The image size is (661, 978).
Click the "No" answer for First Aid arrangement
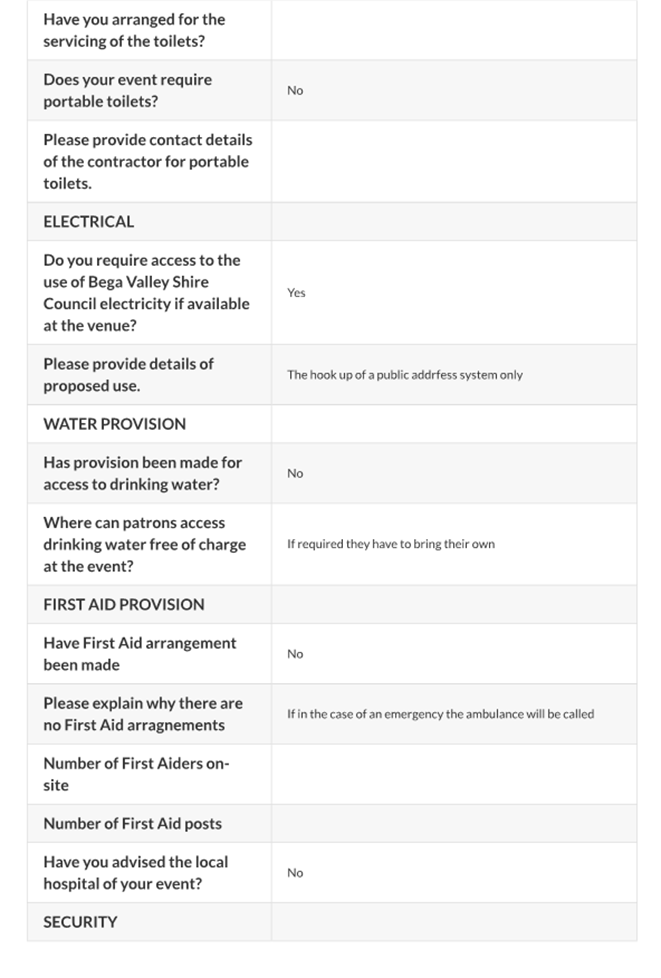[x=295, y=654]
